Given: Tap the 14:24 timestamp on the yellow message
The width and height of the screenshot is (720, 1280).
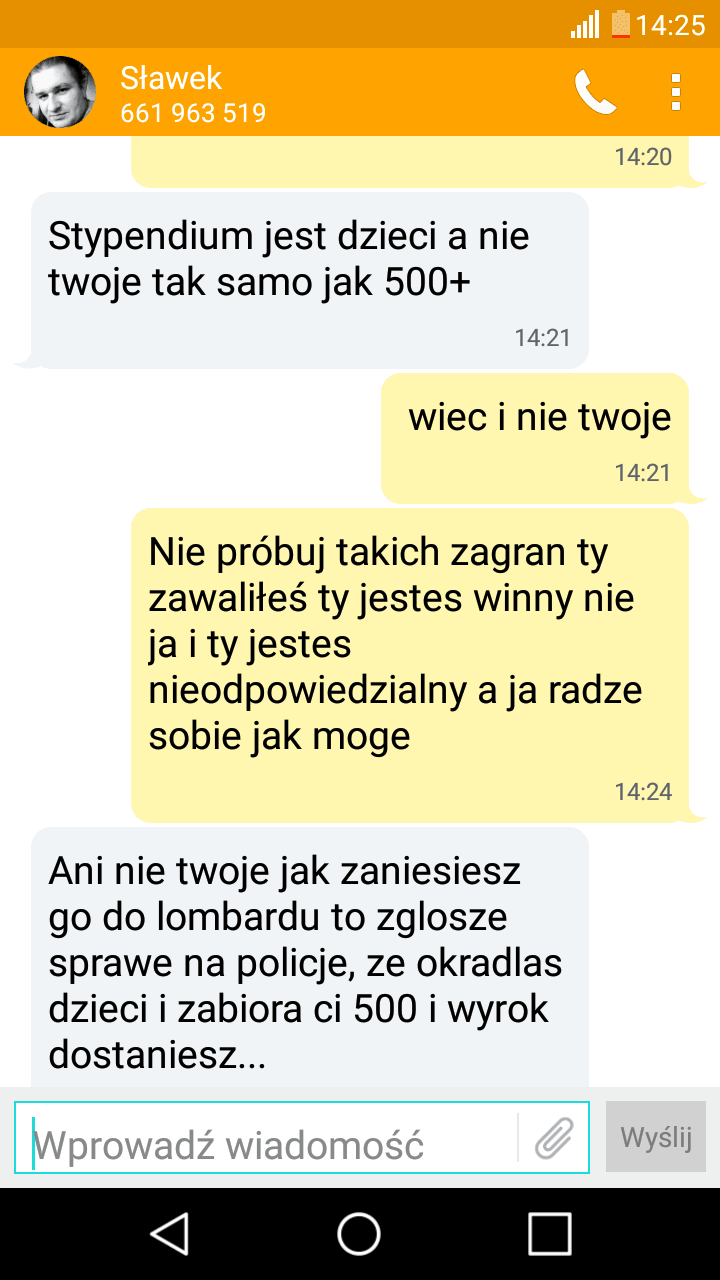Looking at the screenshot, I should [643, 792].
